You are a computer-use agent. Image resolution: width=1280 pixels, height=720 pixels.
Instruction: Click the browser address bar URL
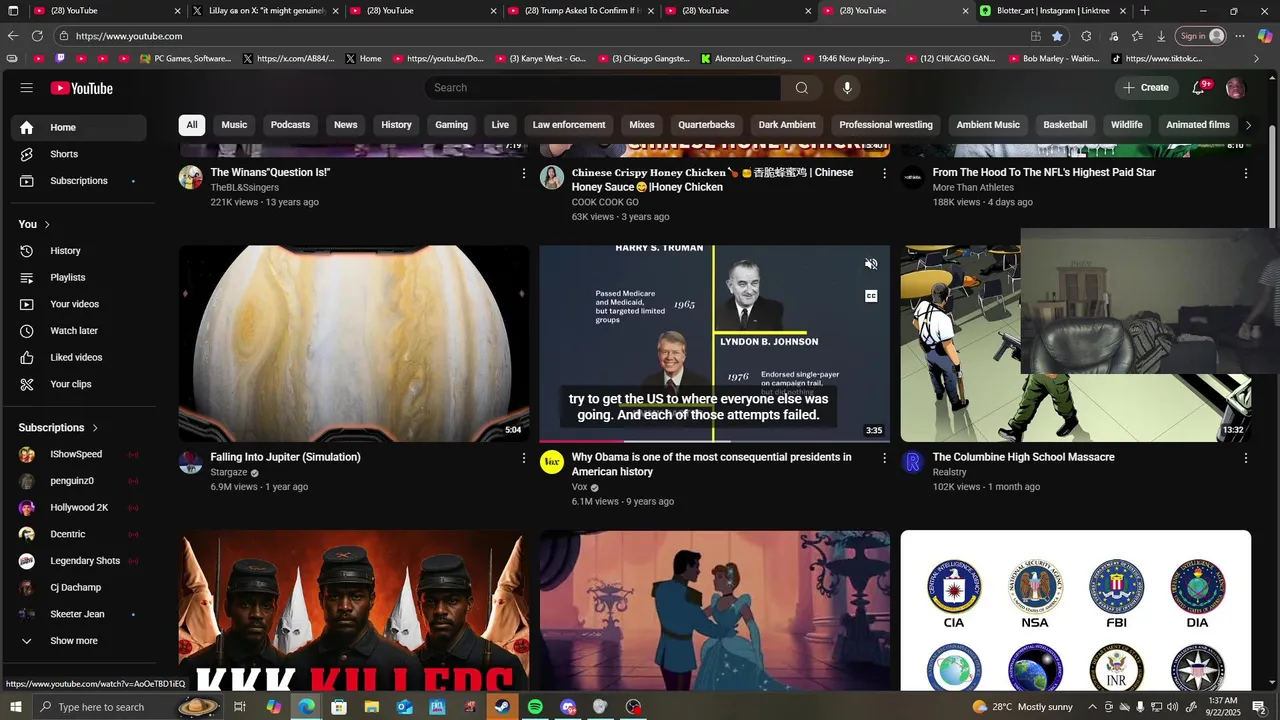(128, 36)
